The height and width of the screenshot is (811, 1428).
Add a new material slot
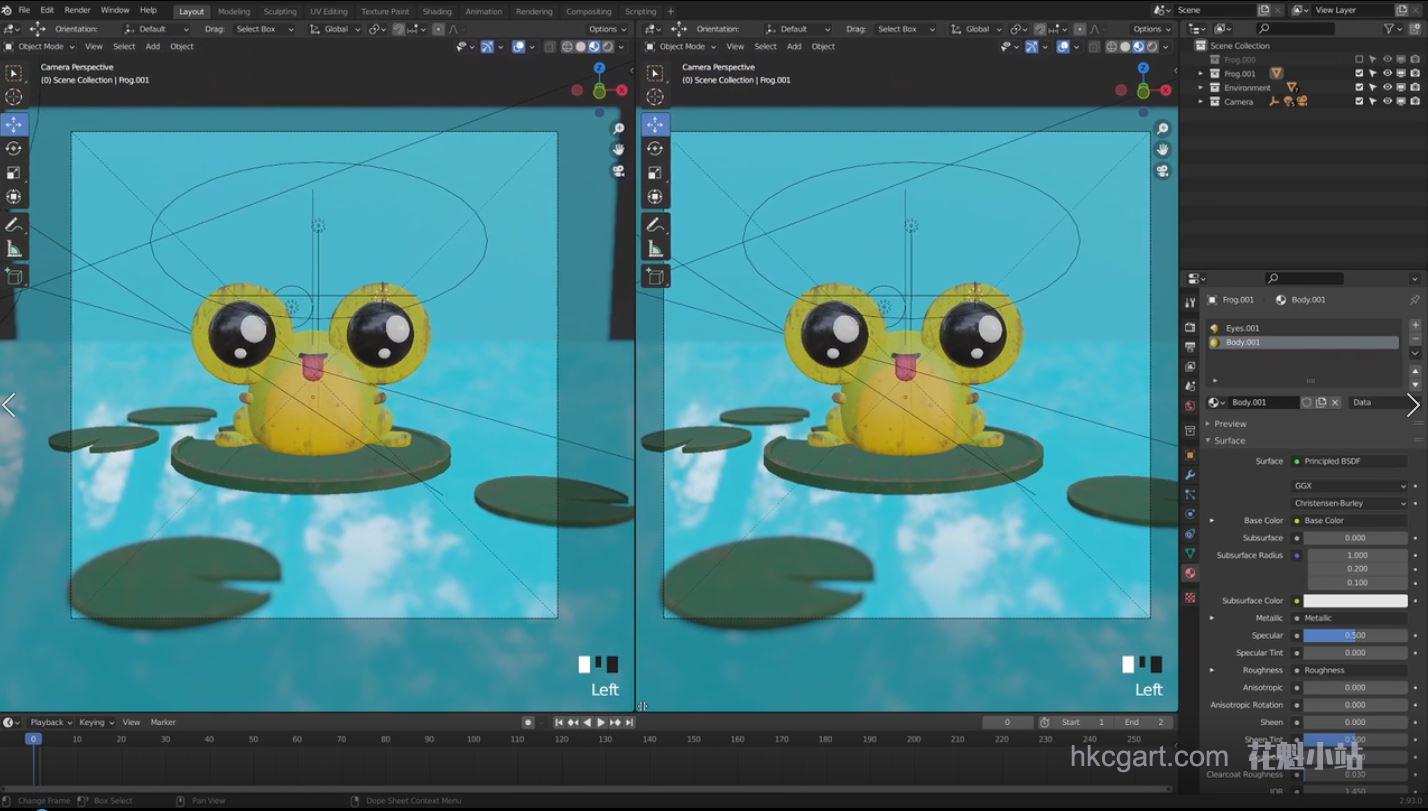(1415, 326)
